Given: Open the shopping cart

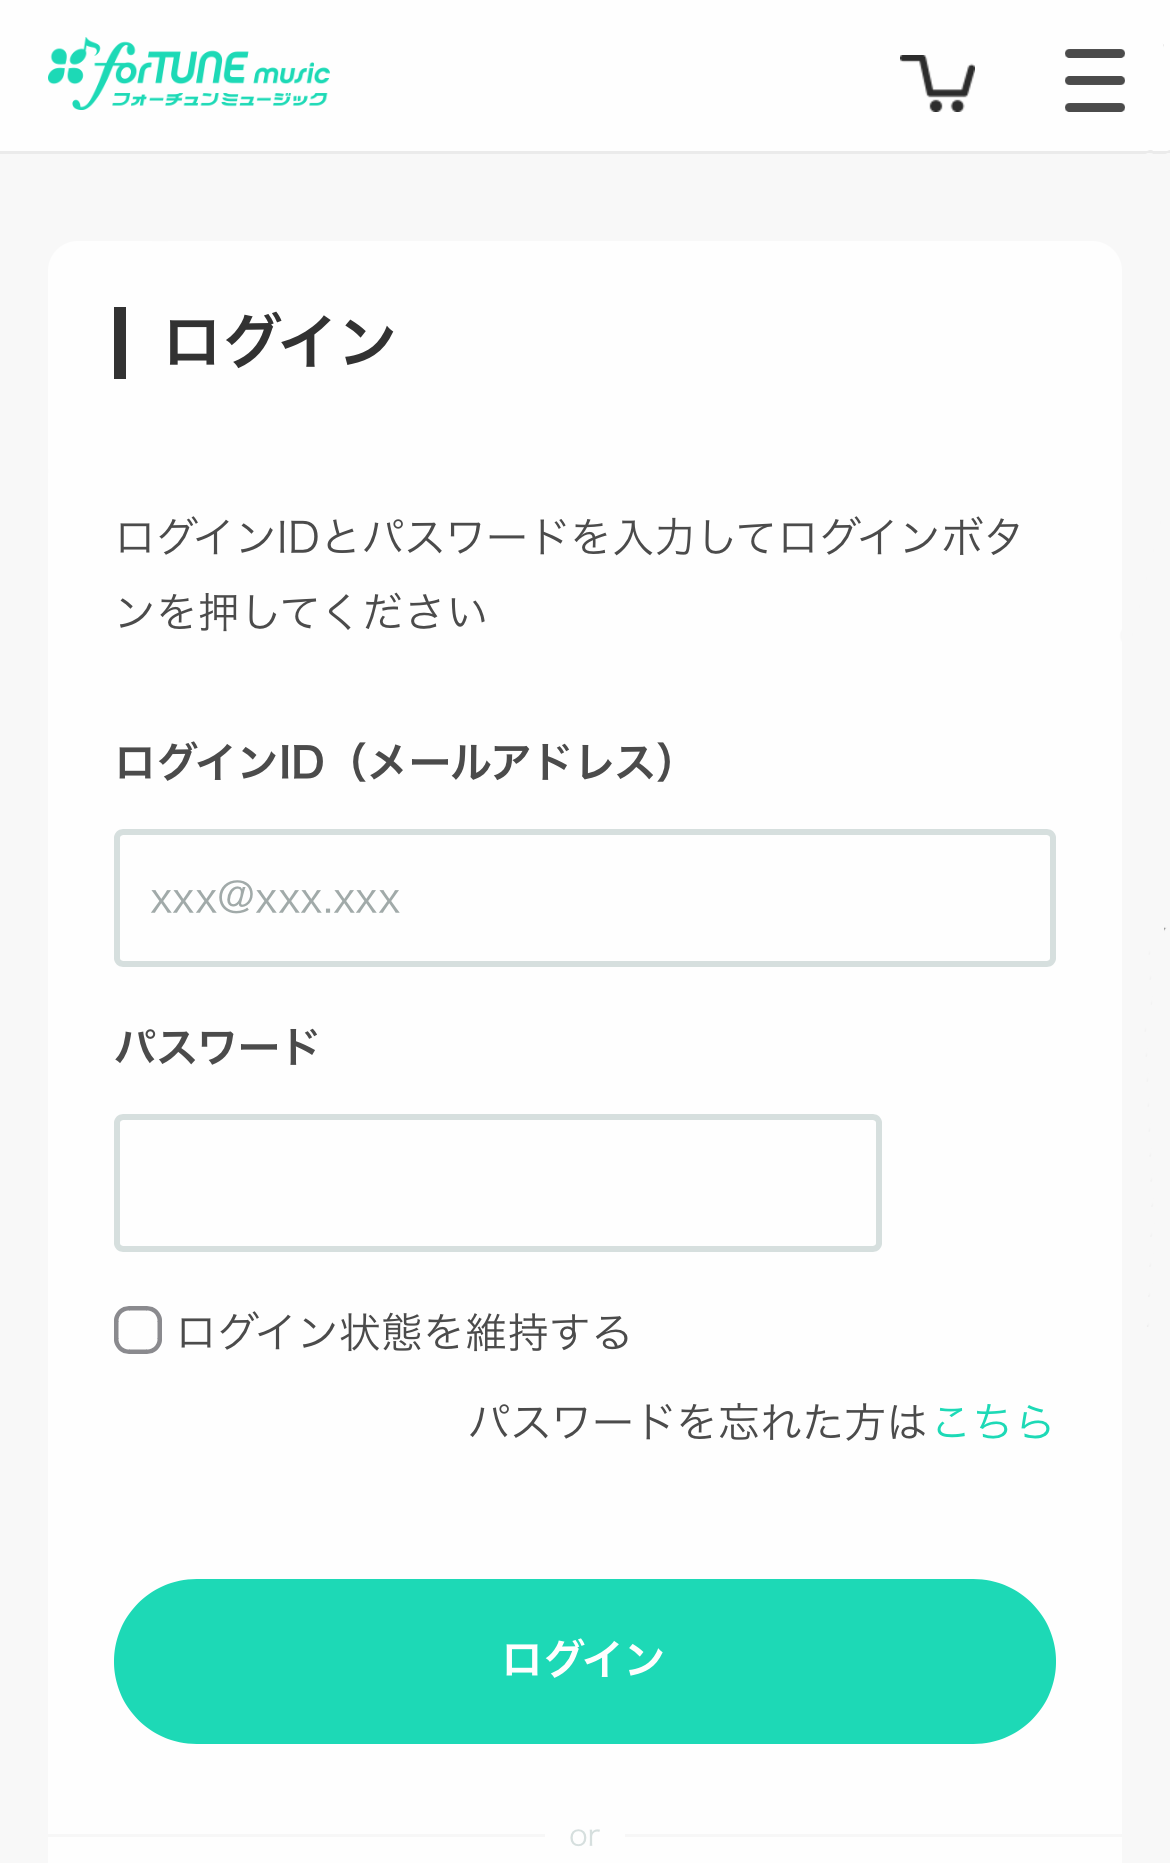Looking at the screenshot, I should 938,82.
